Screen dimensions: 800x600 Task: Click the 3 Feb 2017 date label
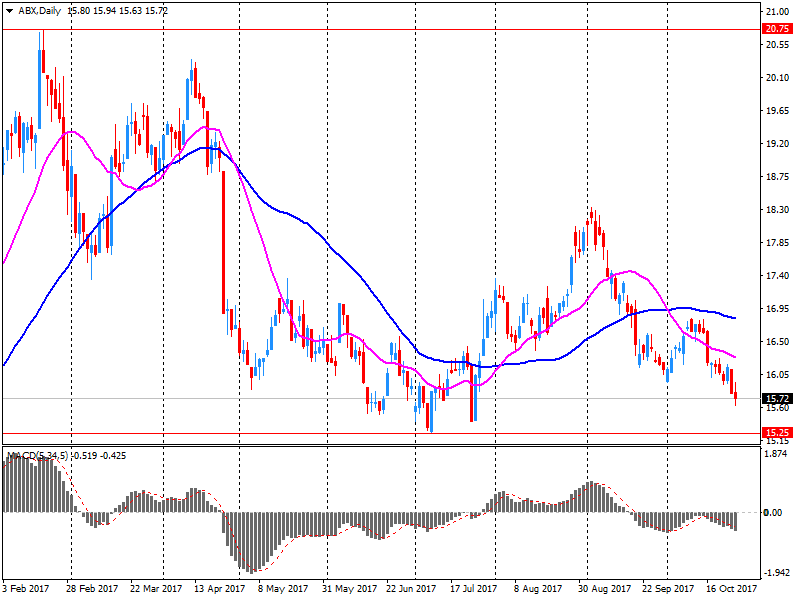26,589
